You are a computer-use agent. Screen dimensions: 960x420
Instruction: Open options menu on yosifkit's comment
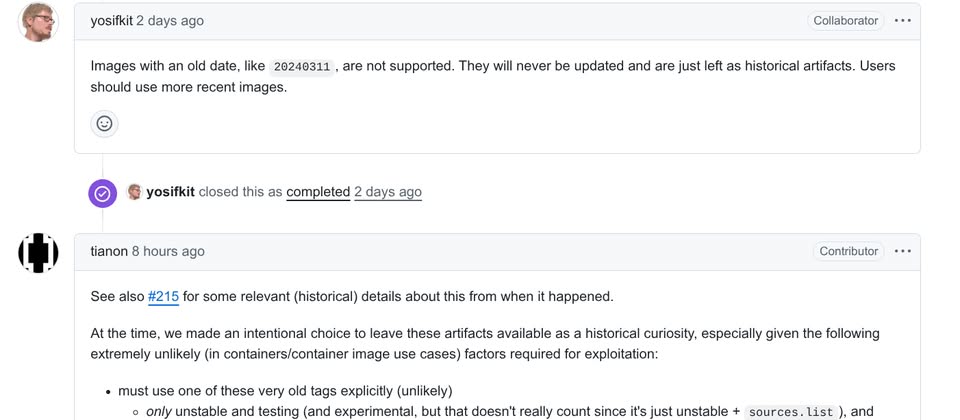tap(903, 20)
